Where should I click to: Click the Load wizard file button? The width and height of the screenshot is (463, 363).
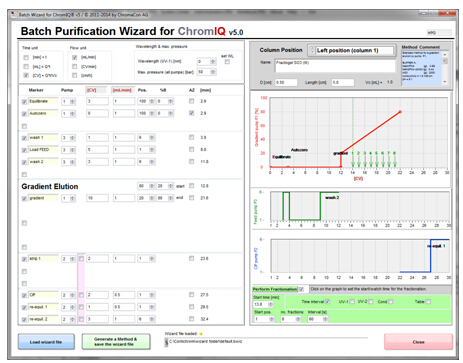coord(46,342)
